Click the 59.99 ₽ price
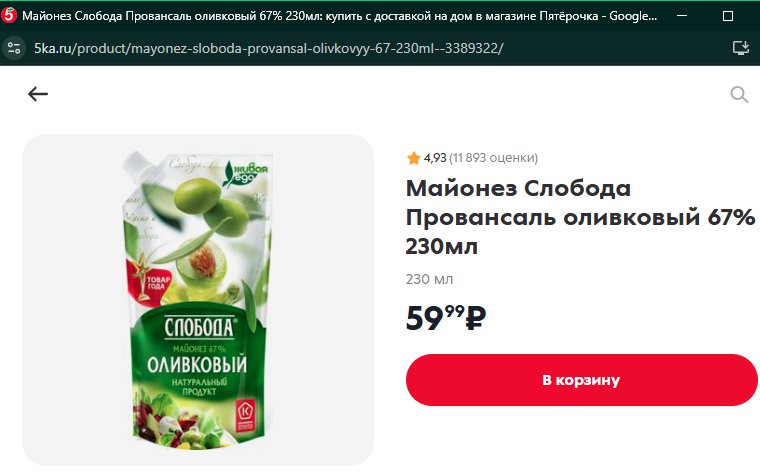760x473 pixels. pyautogui.click(x=445, y=318)
